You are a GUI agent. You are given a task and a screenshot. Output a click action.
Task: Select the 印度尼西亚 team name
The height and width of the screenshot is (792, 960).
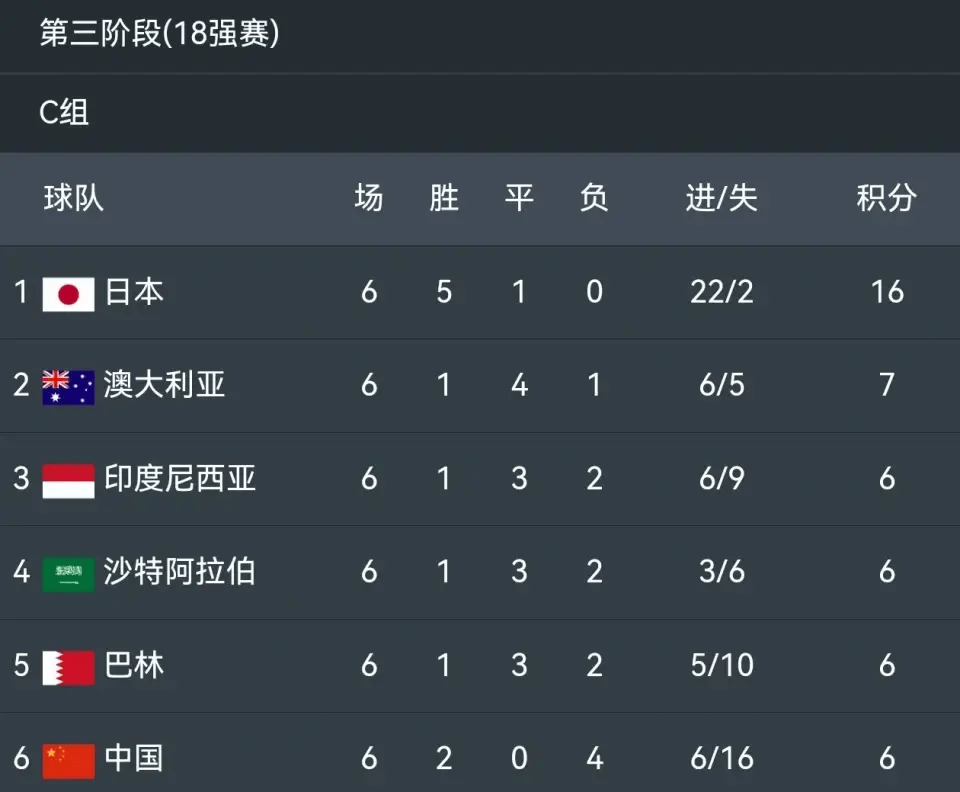pos(179,478)
